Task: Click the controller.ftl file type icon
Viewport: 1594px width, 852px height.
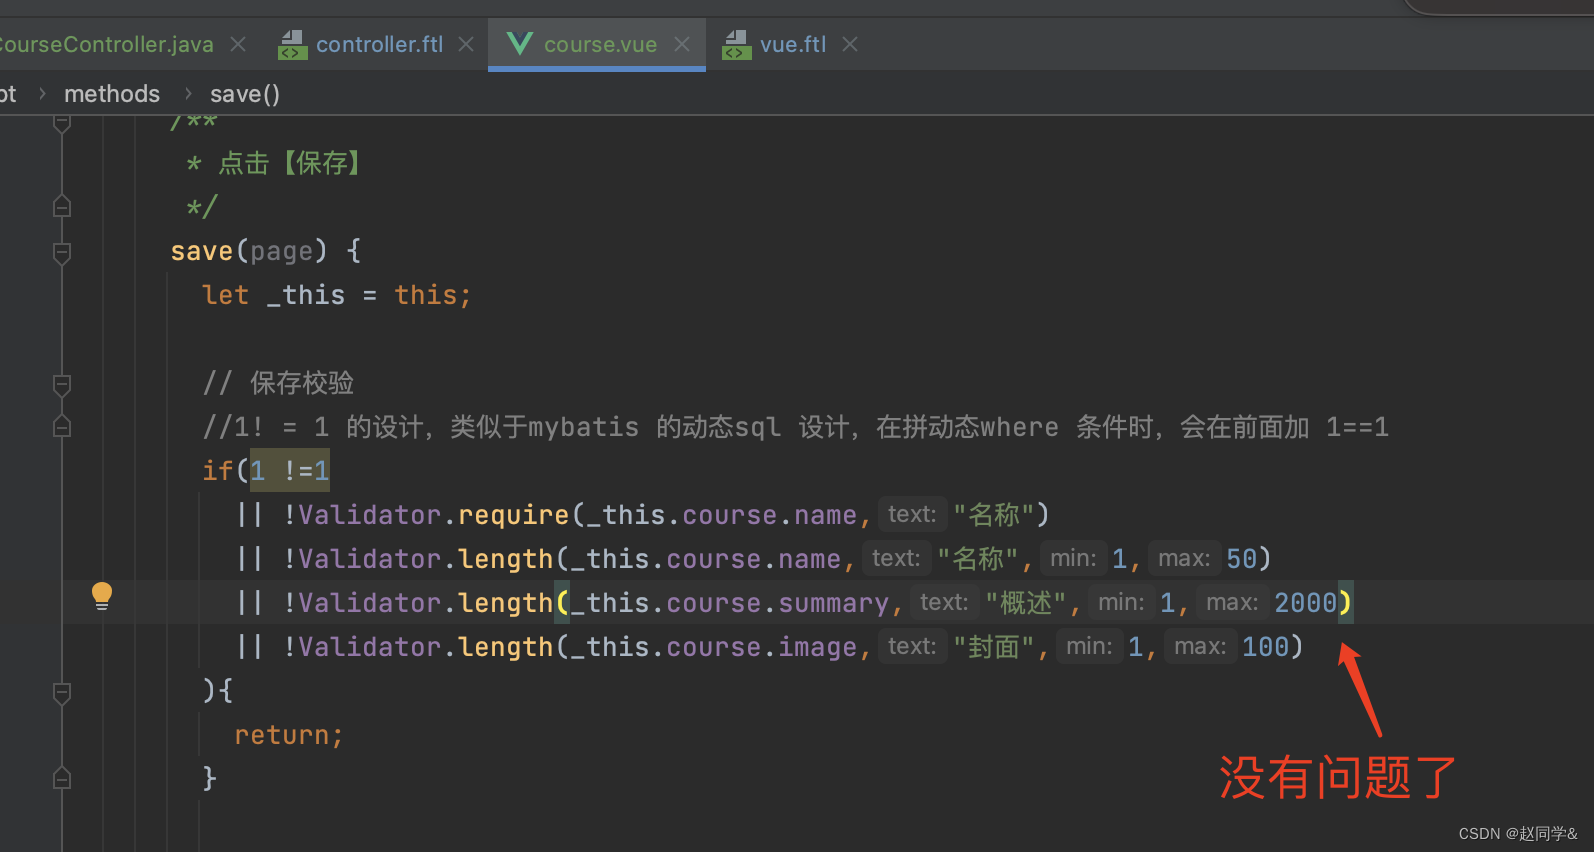Action: (292, 44)
